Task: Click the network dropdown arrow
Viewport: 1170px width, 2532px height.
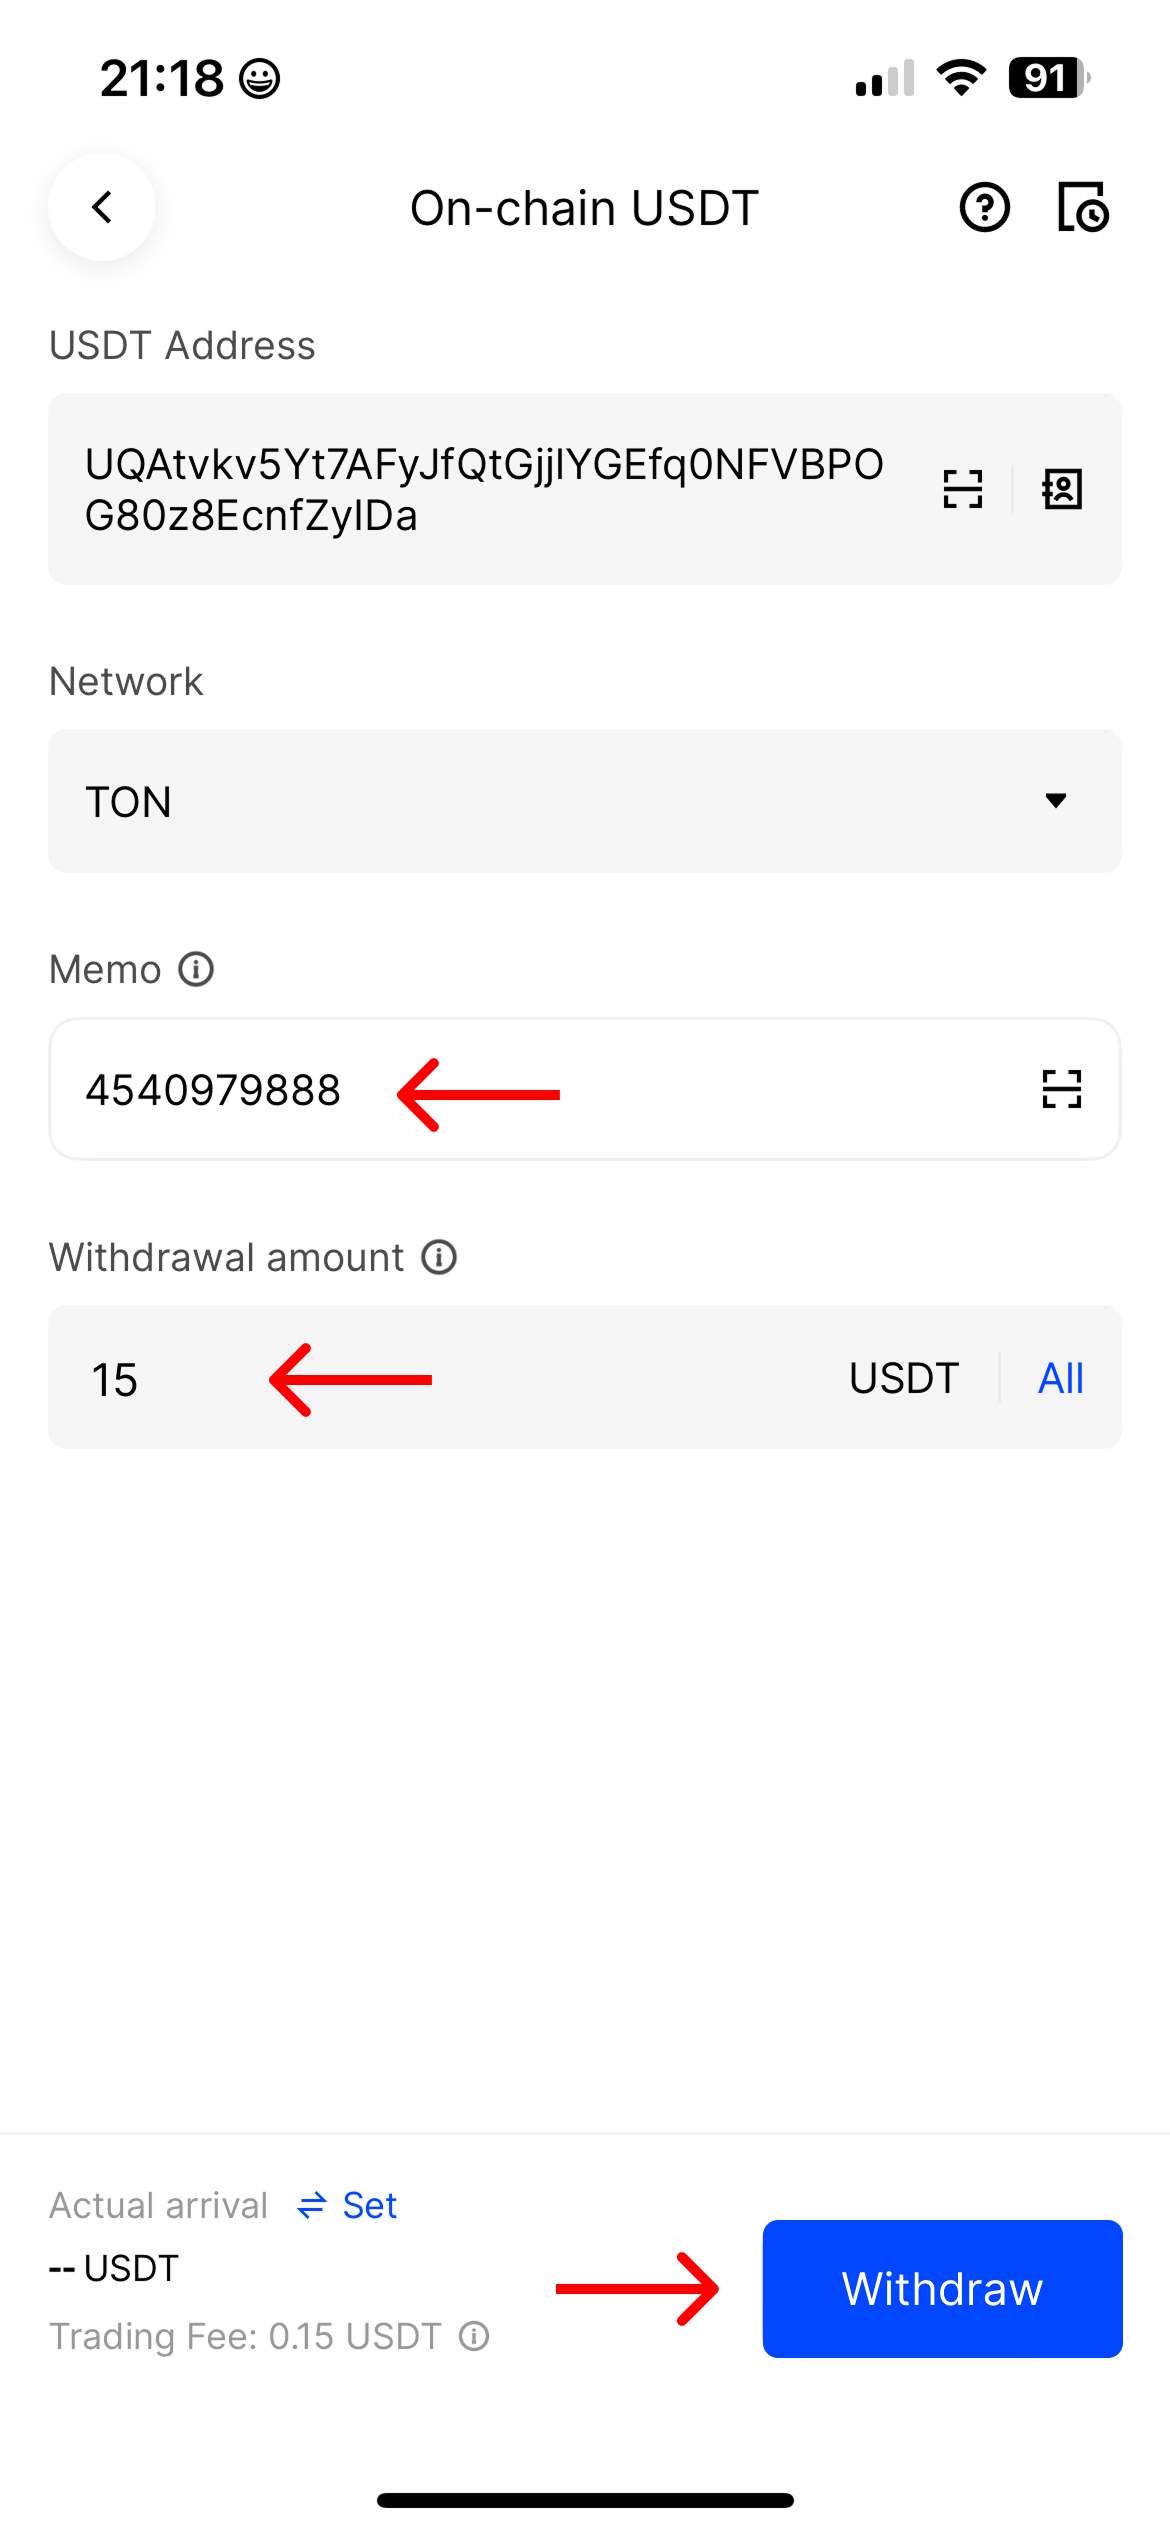Action: click(1055, 800)
